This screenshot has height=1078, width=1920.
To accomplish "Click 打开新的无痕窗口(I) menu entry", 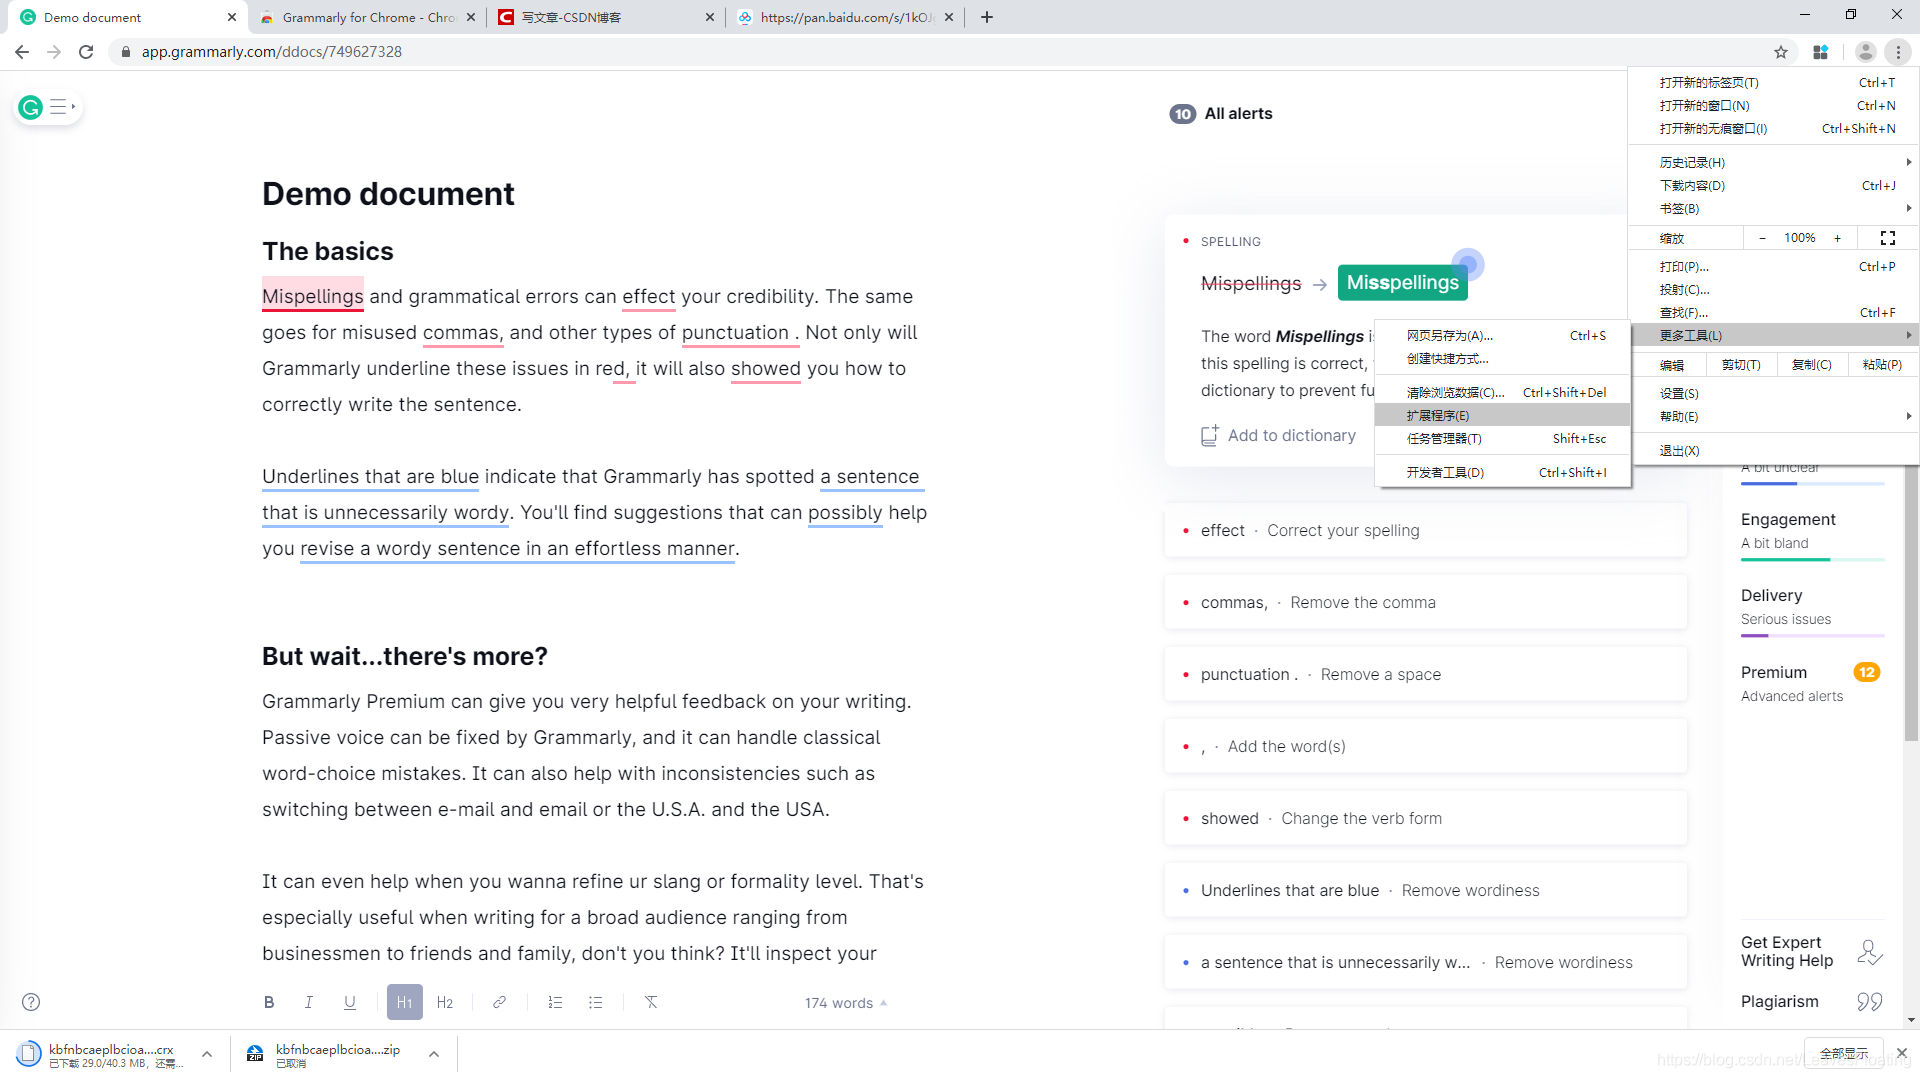I will click(x=1774, y=128).
